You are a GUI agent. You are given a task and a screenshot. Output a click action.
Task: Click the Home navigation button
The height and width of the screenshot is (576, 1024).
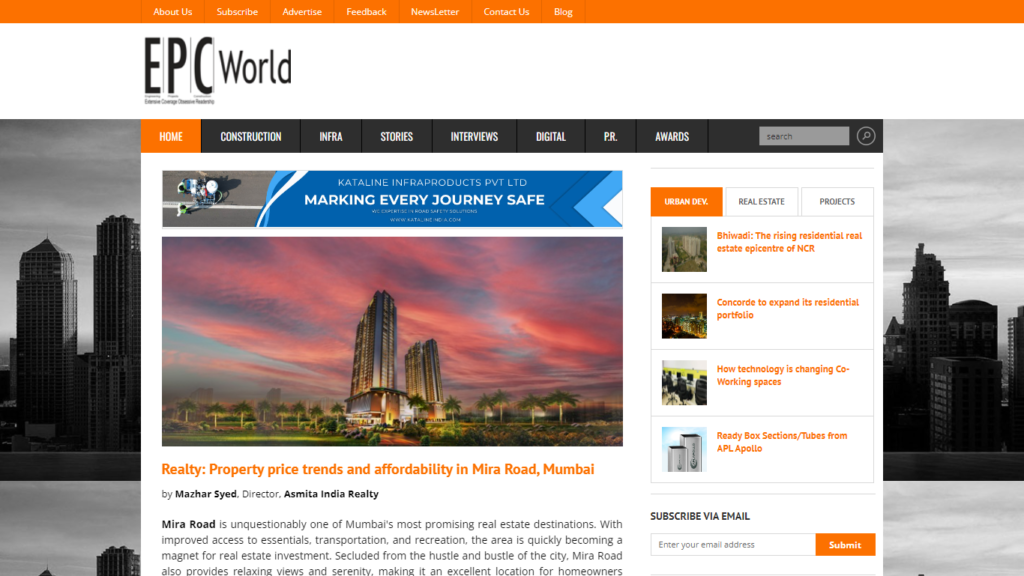tap(171, 137)
